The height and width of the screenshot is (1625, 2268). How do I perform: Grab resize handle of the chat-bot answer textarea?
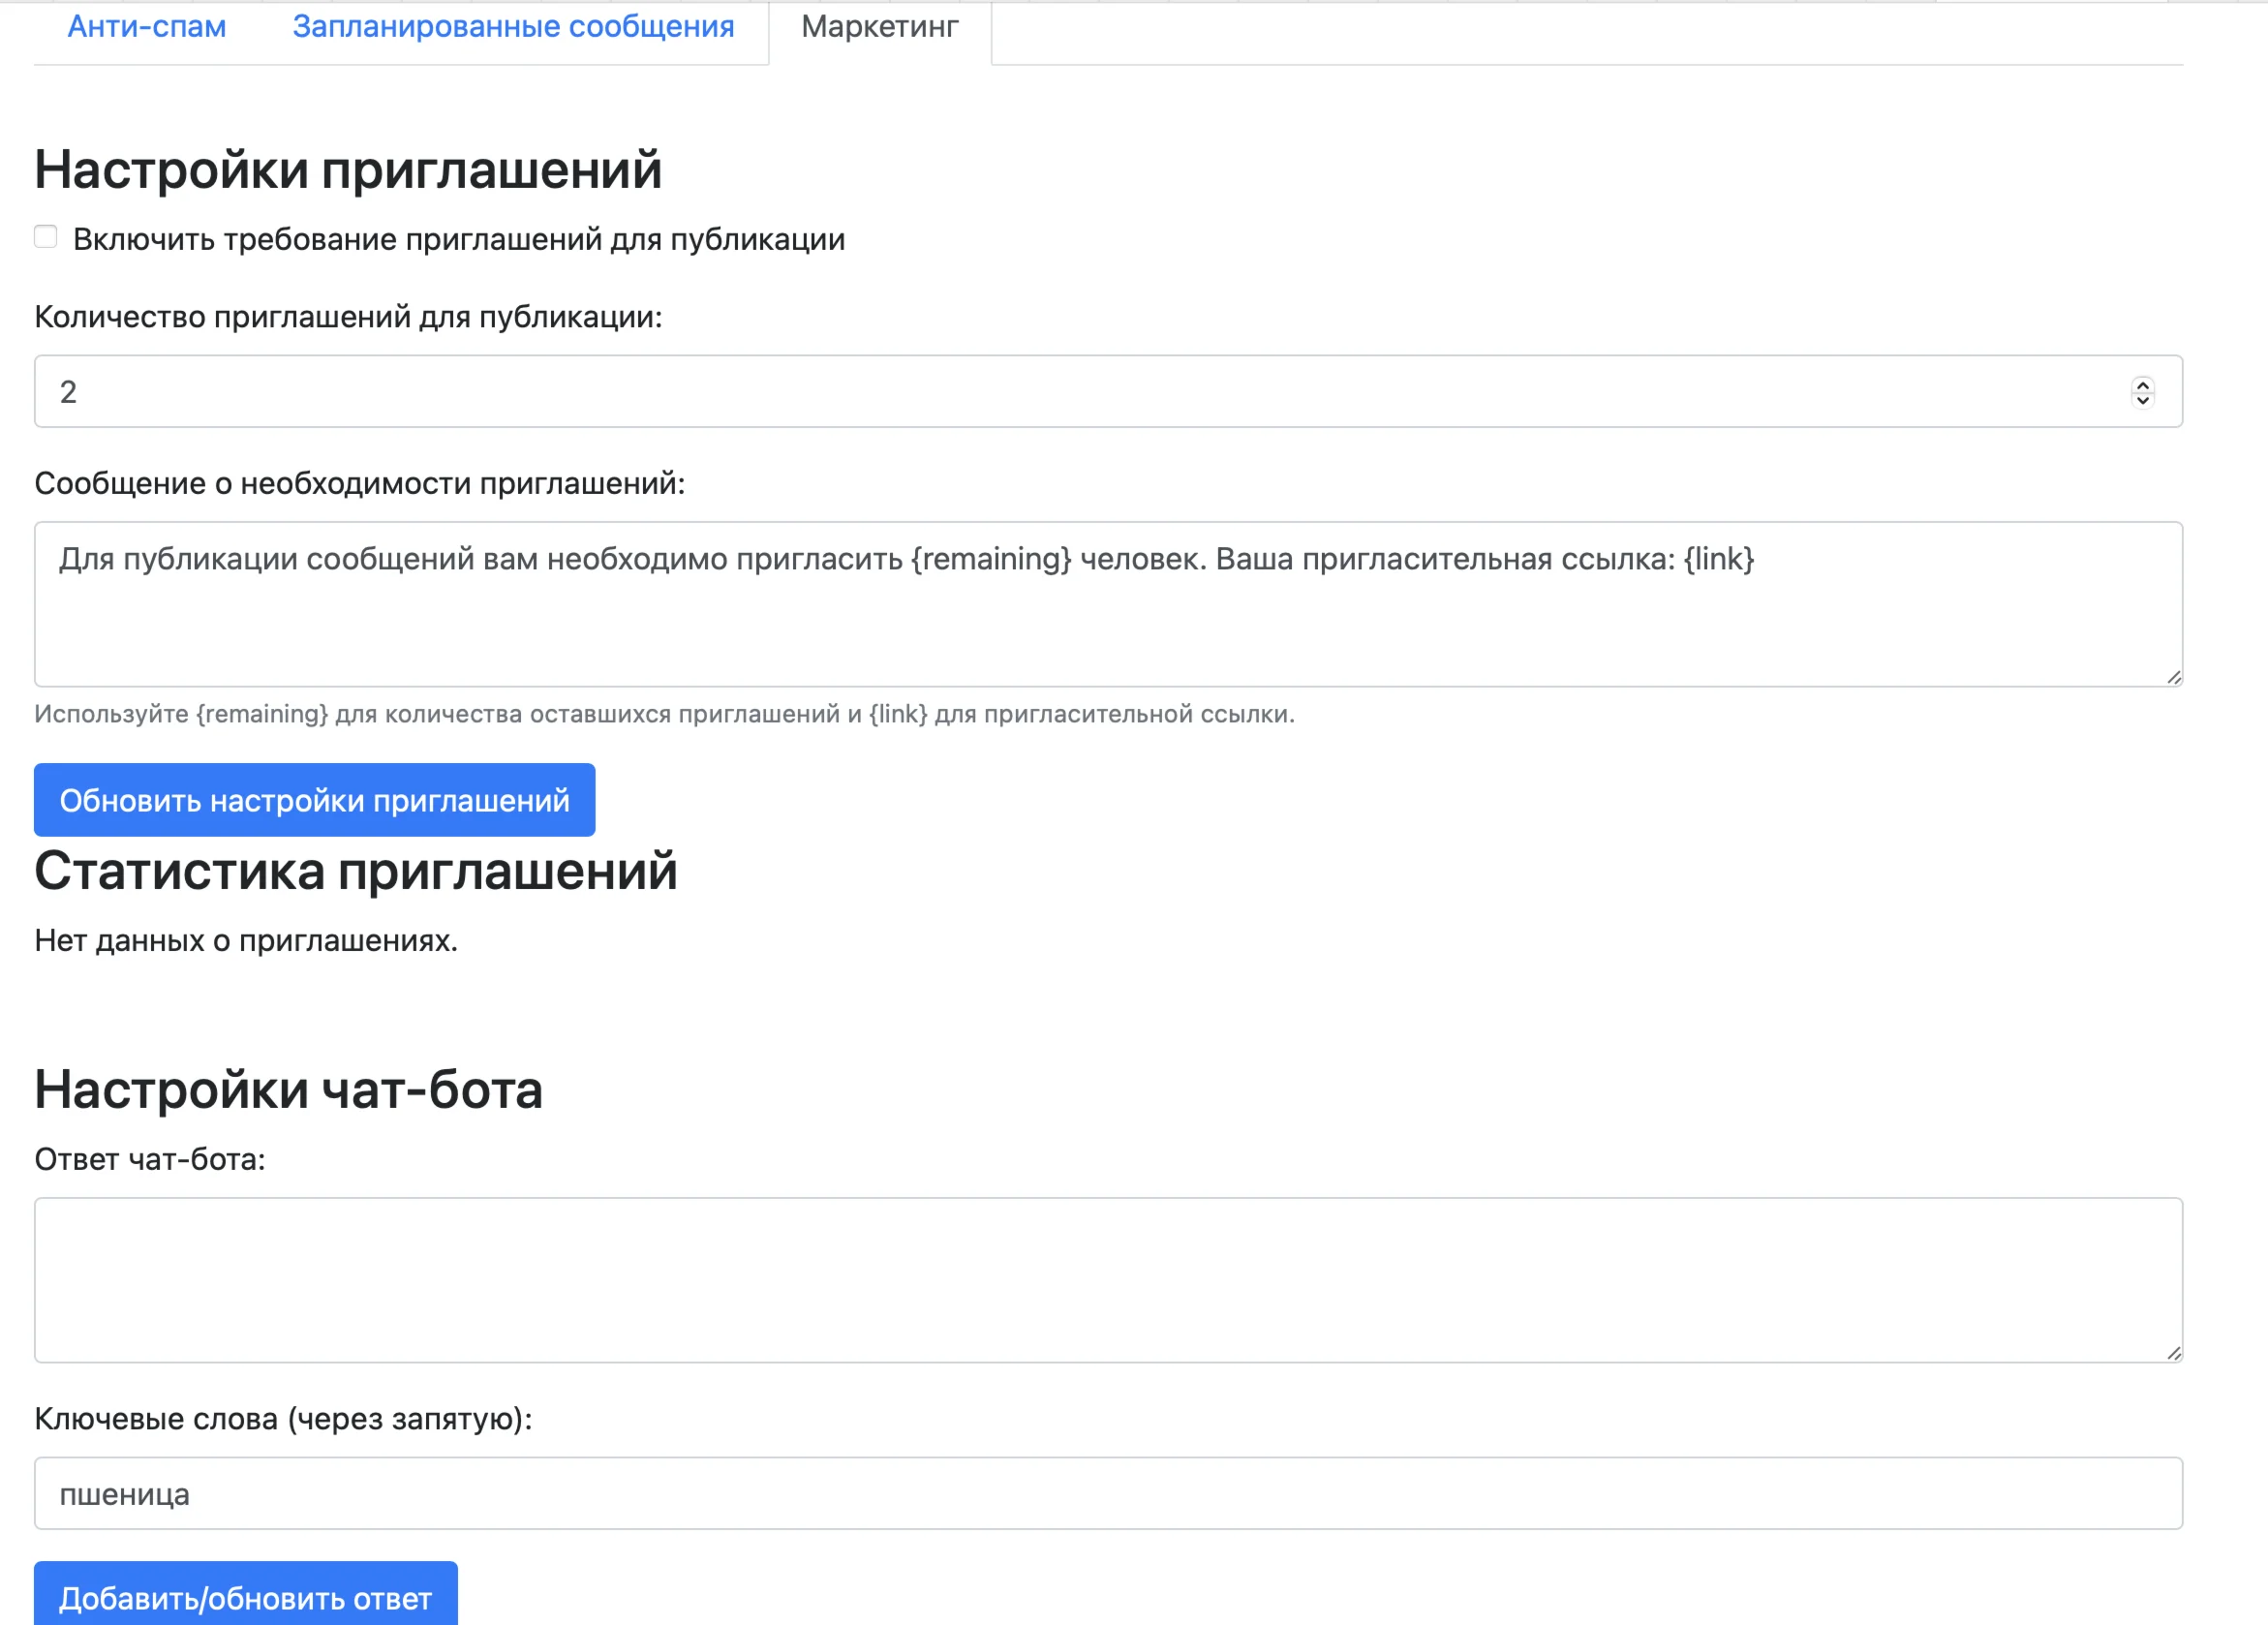2174,1353
